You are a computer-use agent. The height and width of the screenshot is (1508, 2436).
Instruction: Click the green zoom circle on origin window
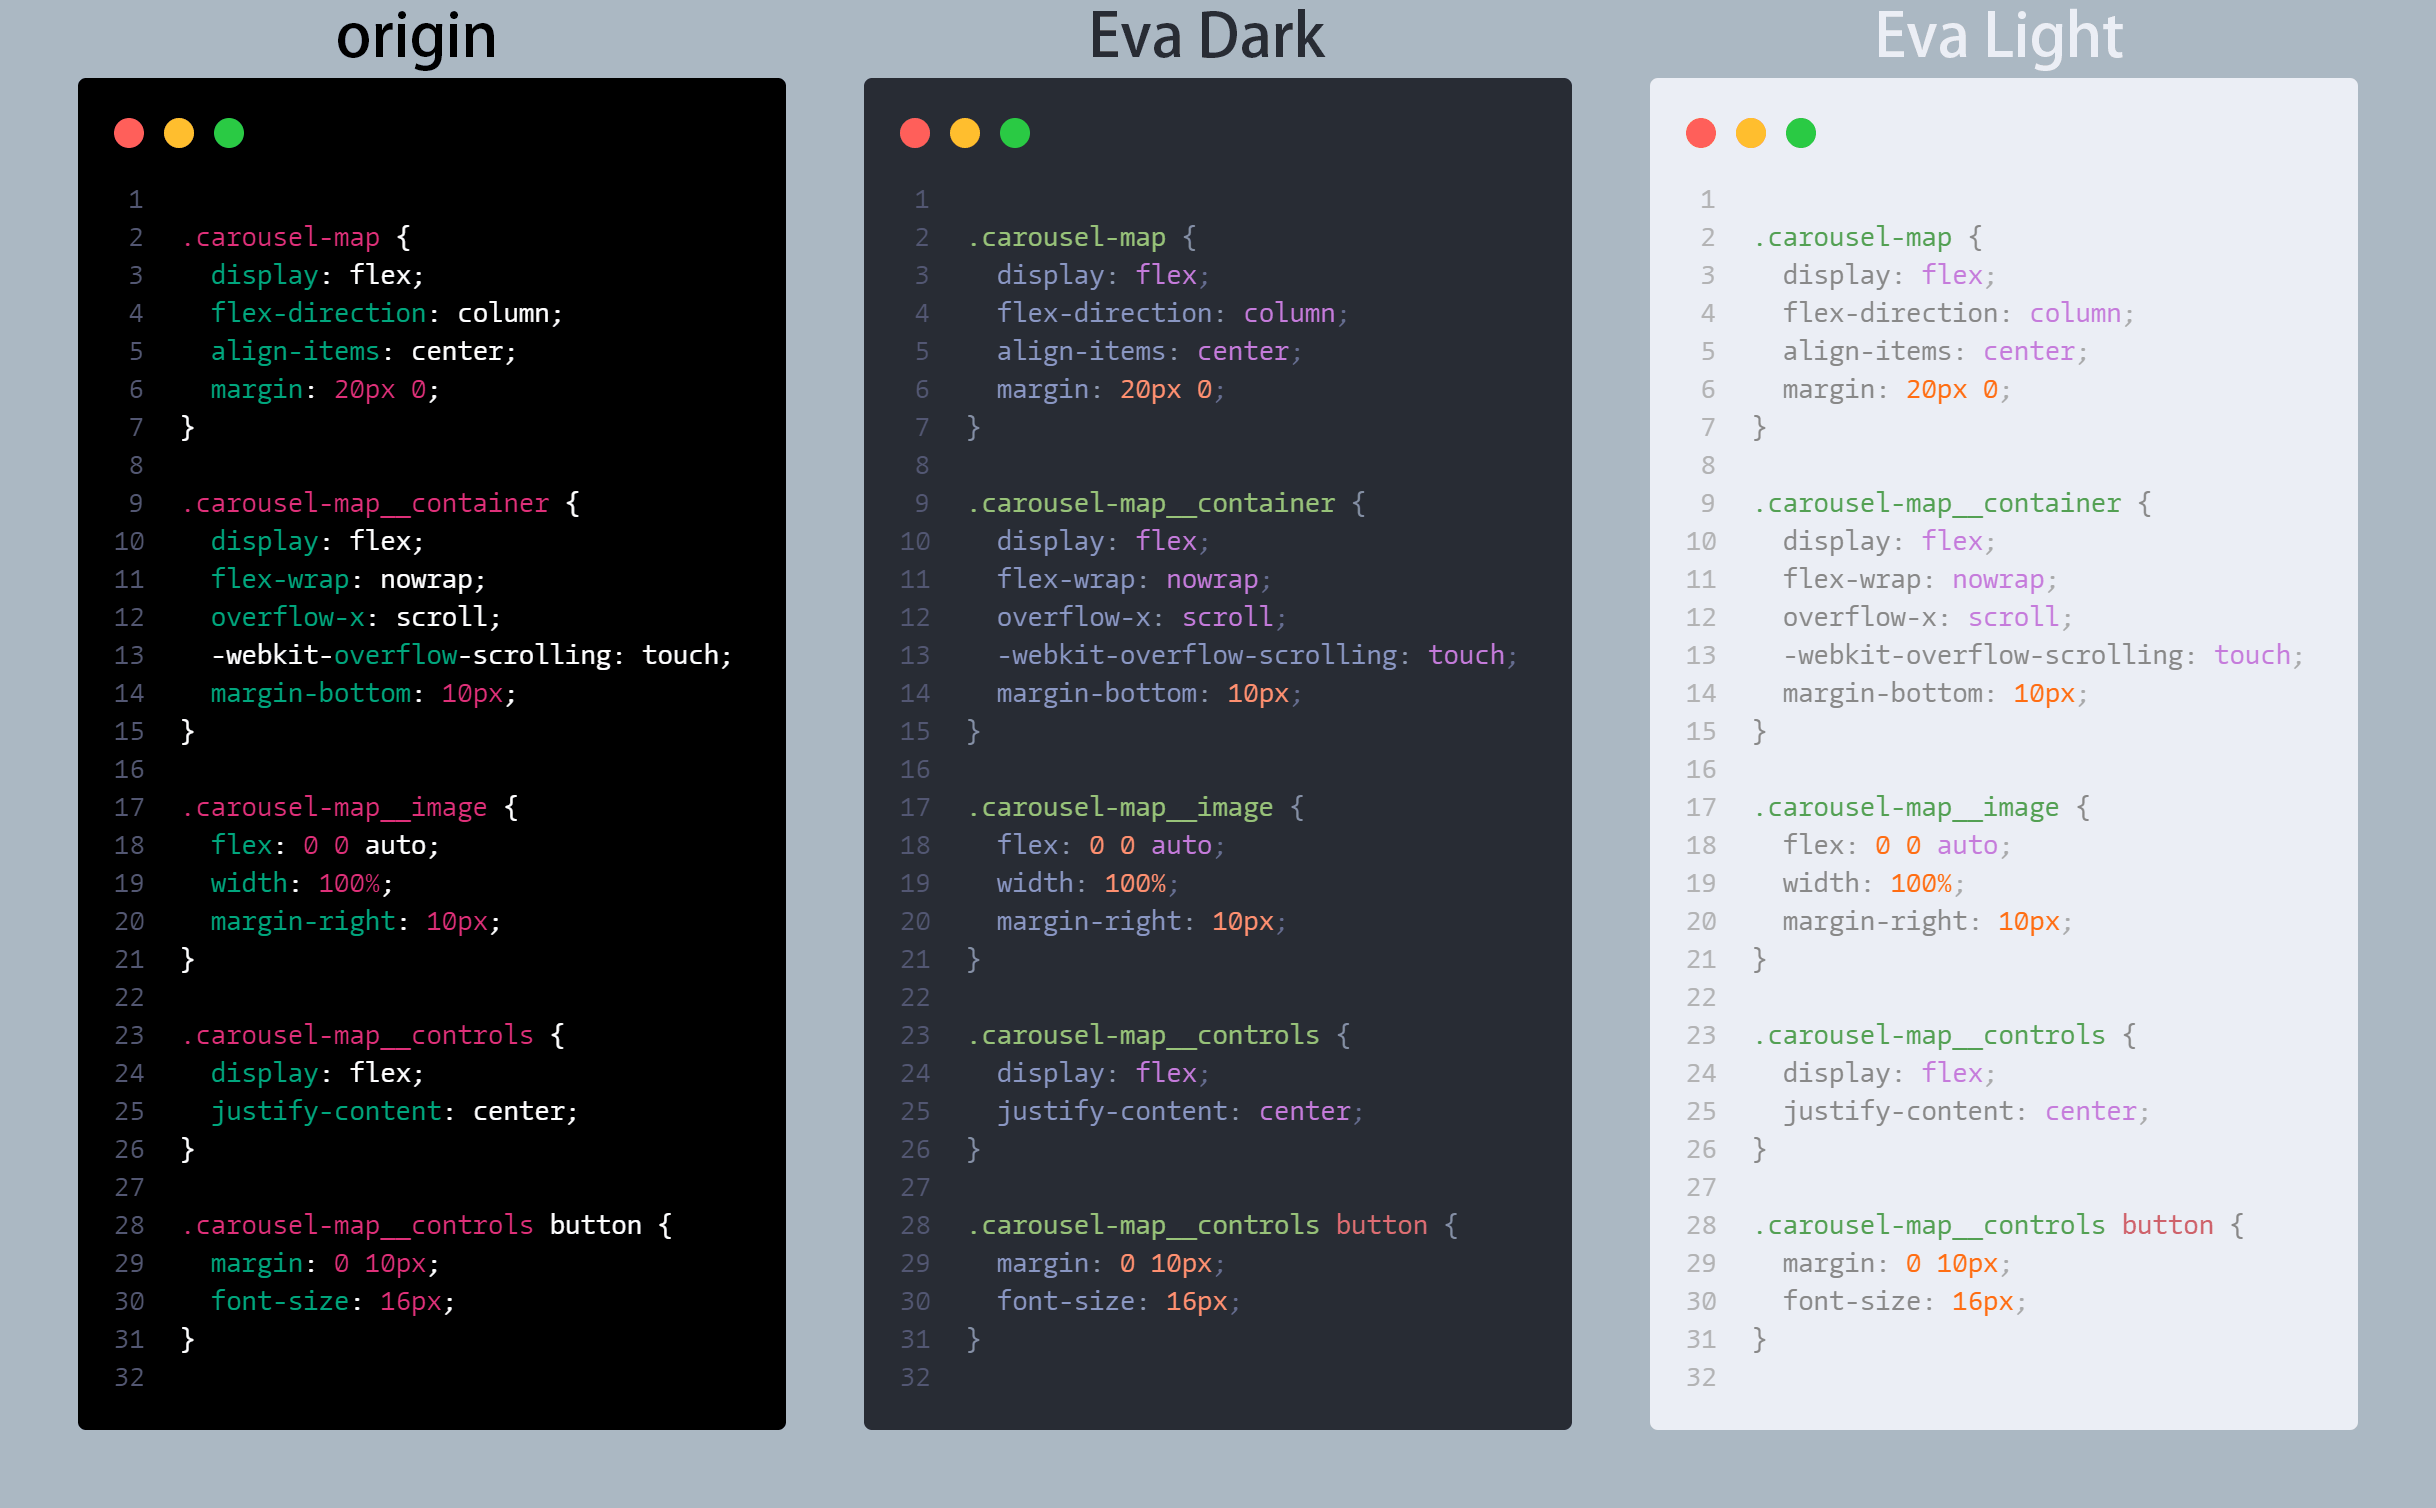(228, 132)
